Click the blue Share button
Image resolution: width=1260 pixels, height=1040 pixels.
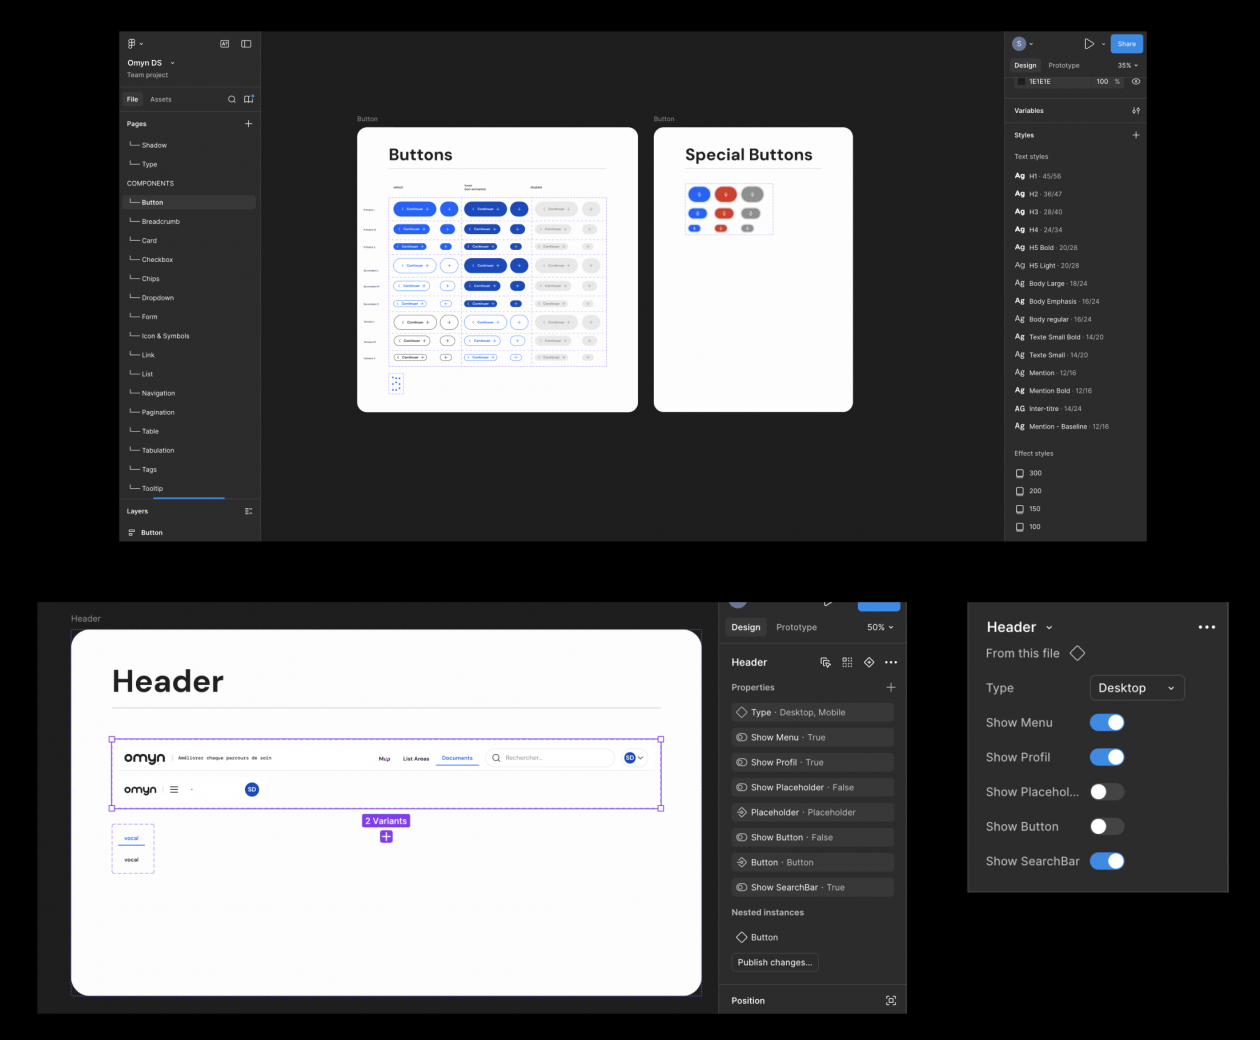[x=1126, y=44]
